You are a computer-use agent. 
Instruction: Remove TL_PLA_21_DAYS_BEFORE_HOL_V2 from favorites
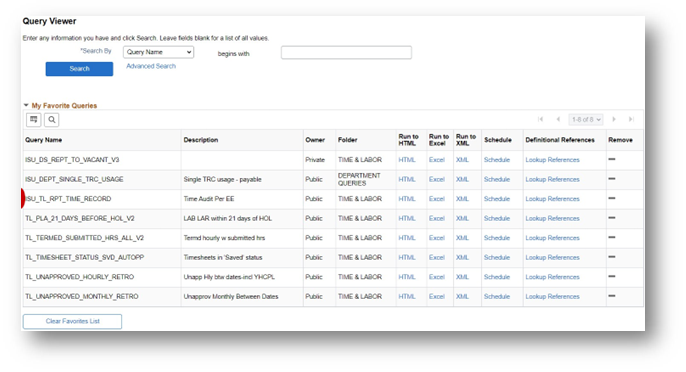612,218
